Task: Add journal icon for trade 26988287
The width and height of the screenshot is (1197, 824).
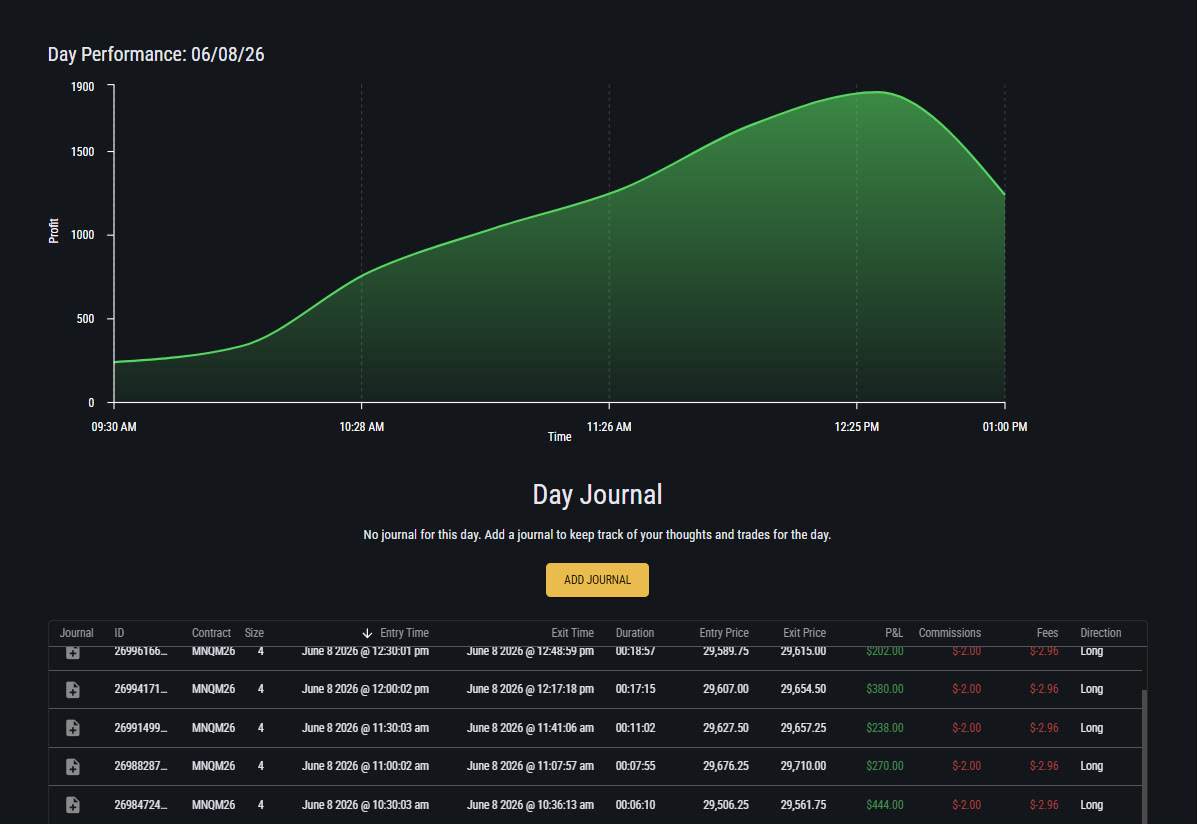Action: [x=73, y=766]
